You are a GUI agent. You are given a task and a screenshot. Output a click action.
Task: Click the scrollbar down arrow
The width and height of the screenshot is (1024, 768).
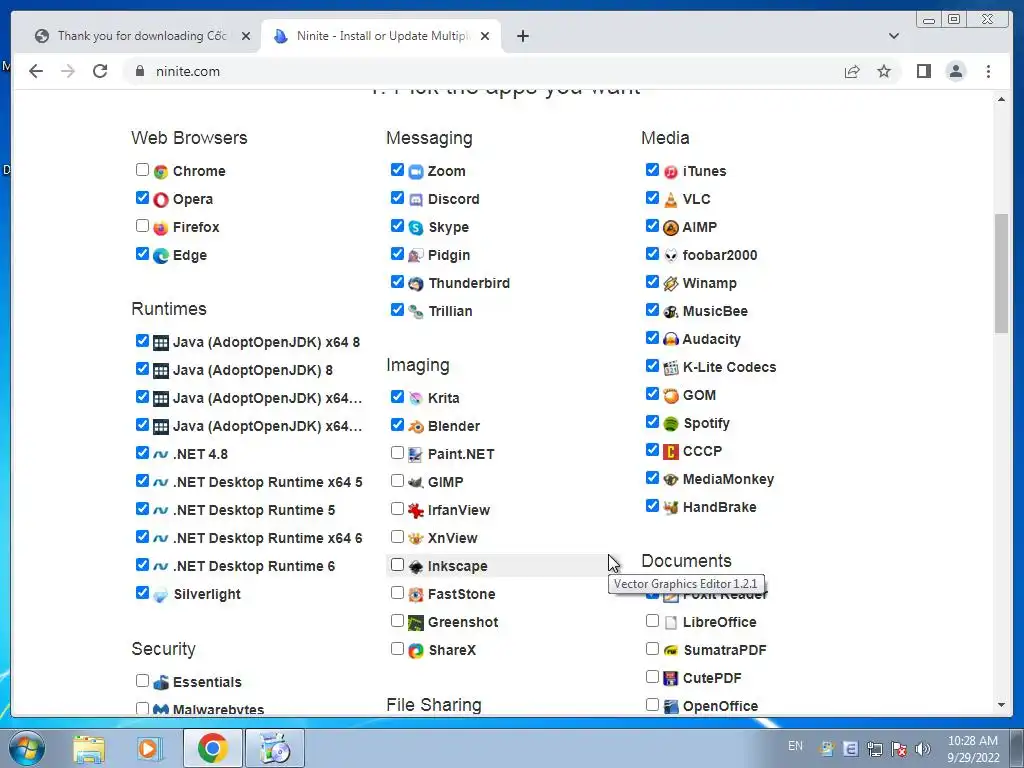[x=1001, y=705]
